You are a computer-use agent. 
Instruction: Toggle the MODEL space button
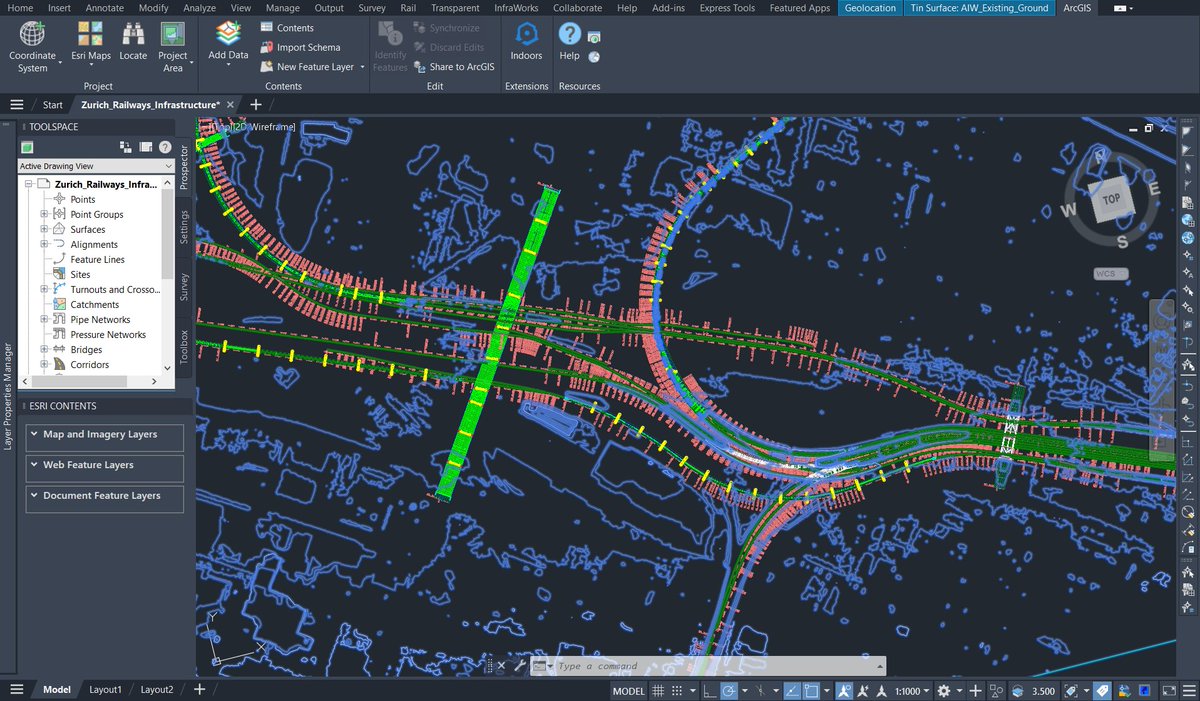pyautogui.click(x=627, y=690)
